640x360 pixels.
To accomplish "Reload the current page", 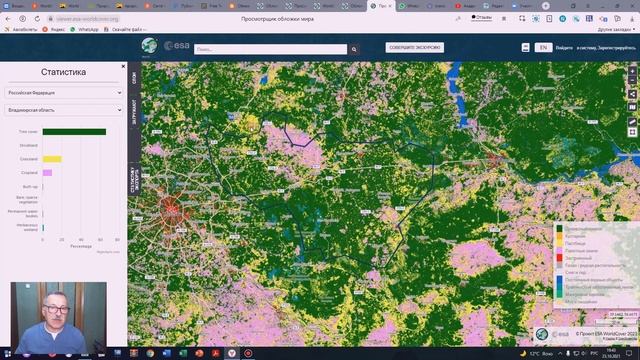I will tap(37, 19).
